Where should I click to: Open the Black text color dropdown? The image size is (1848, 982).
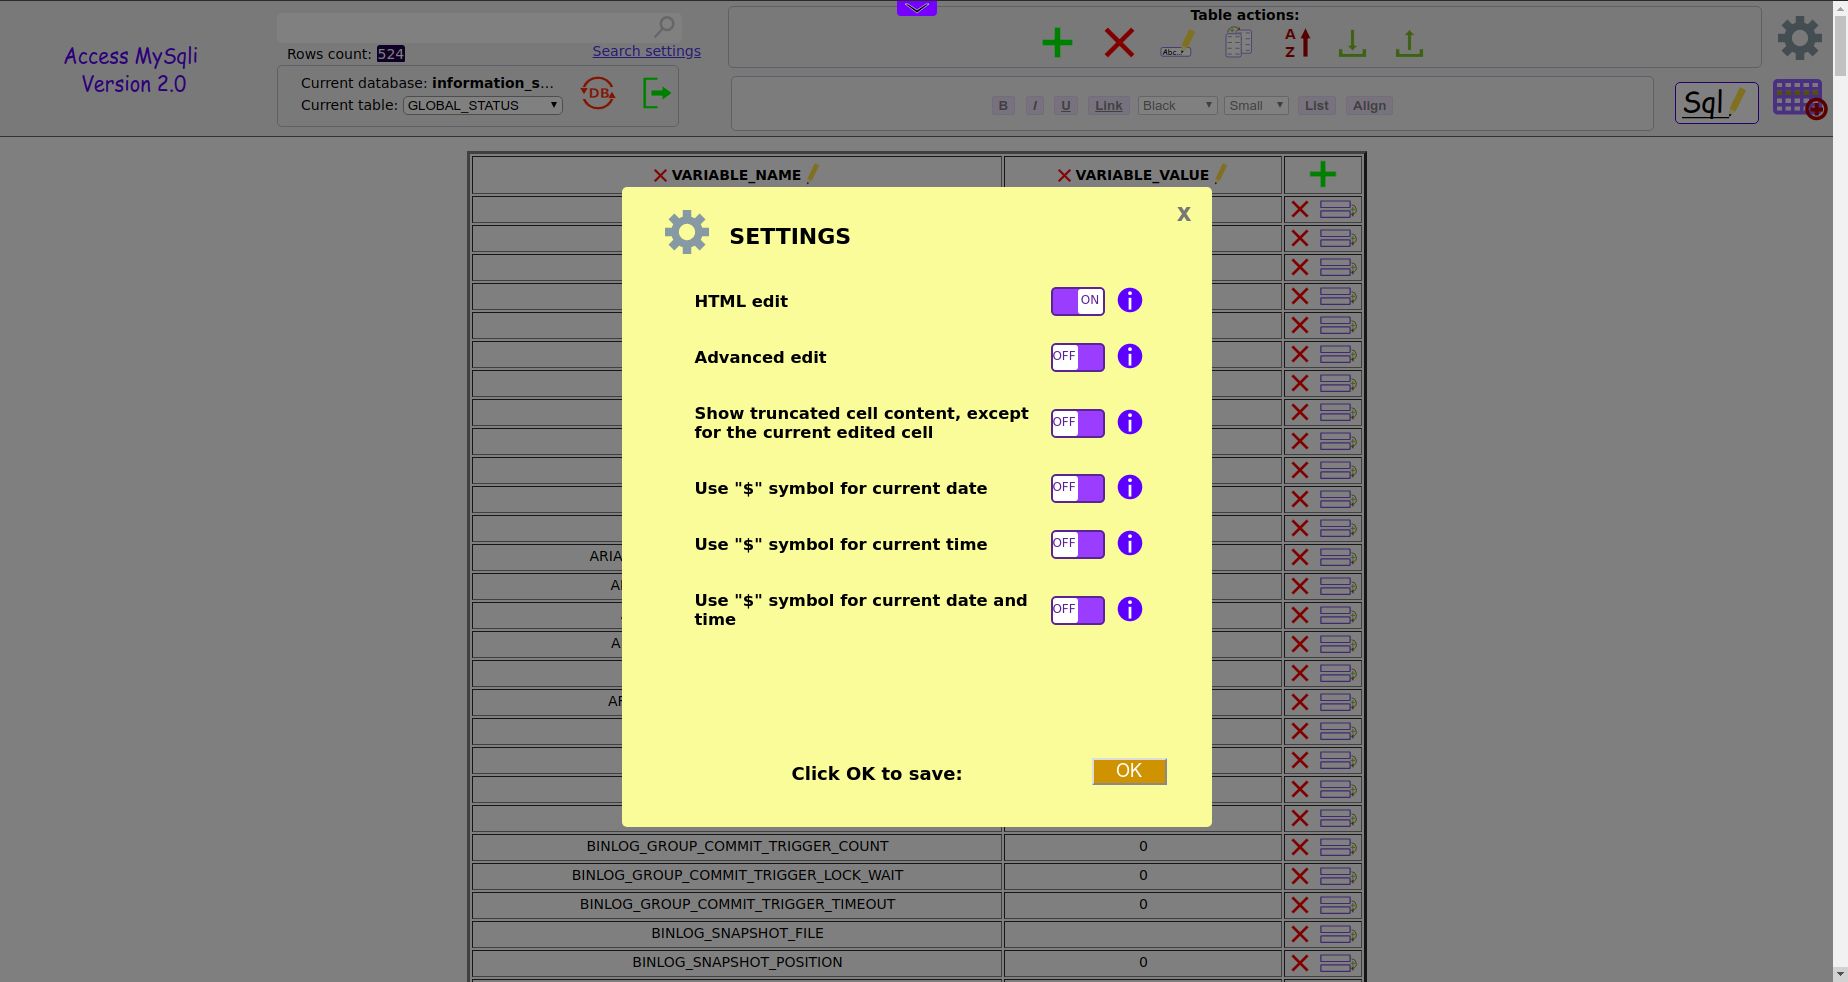point(1177,106)
